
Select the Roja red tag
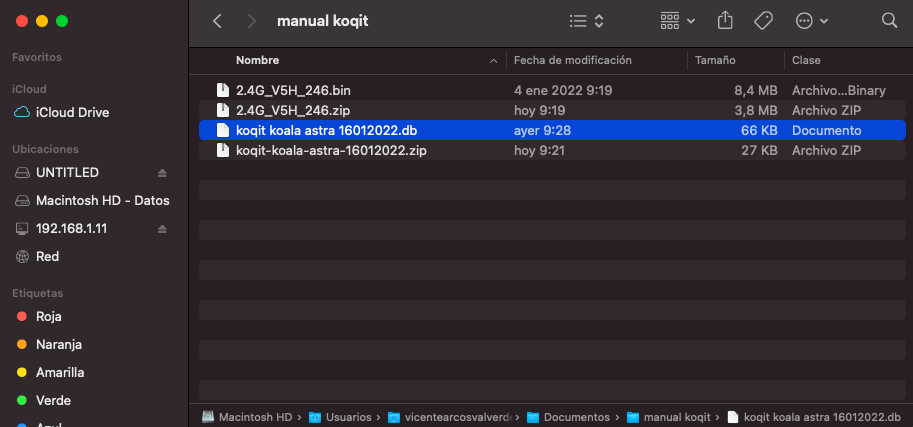pos(48,317)
